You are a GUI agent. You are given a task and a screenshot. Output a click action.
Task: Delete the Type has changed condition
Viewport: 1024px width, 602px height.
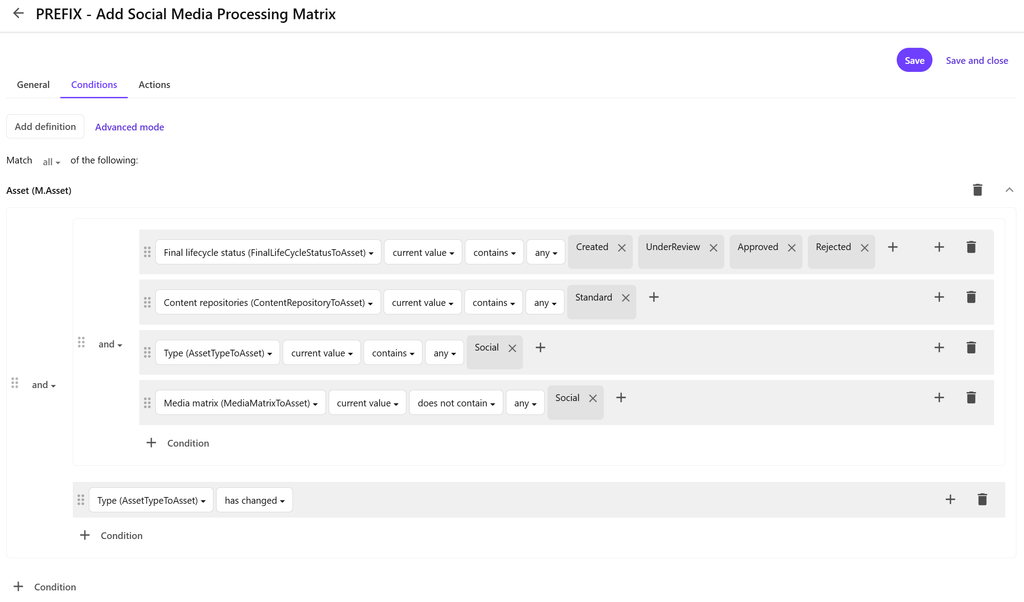click(981, 500)
